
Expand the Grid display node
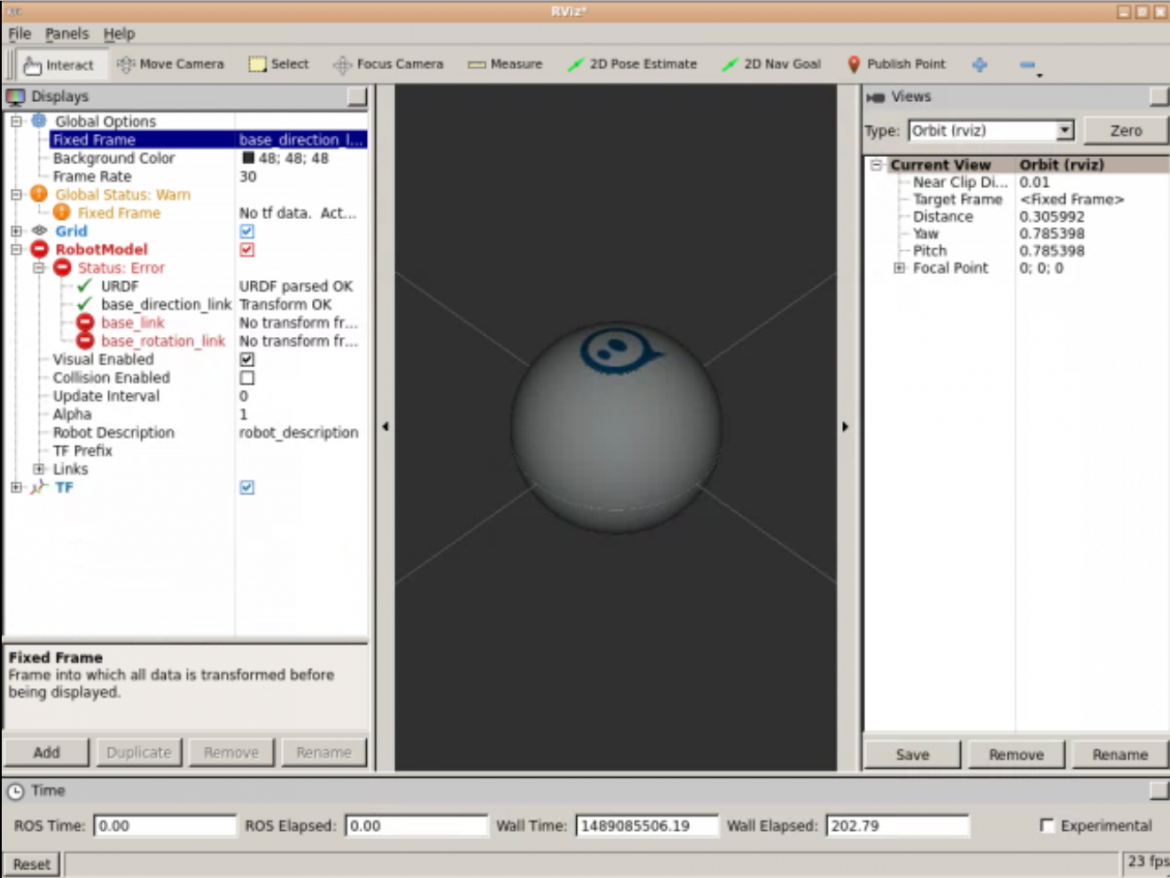(16, 231)
